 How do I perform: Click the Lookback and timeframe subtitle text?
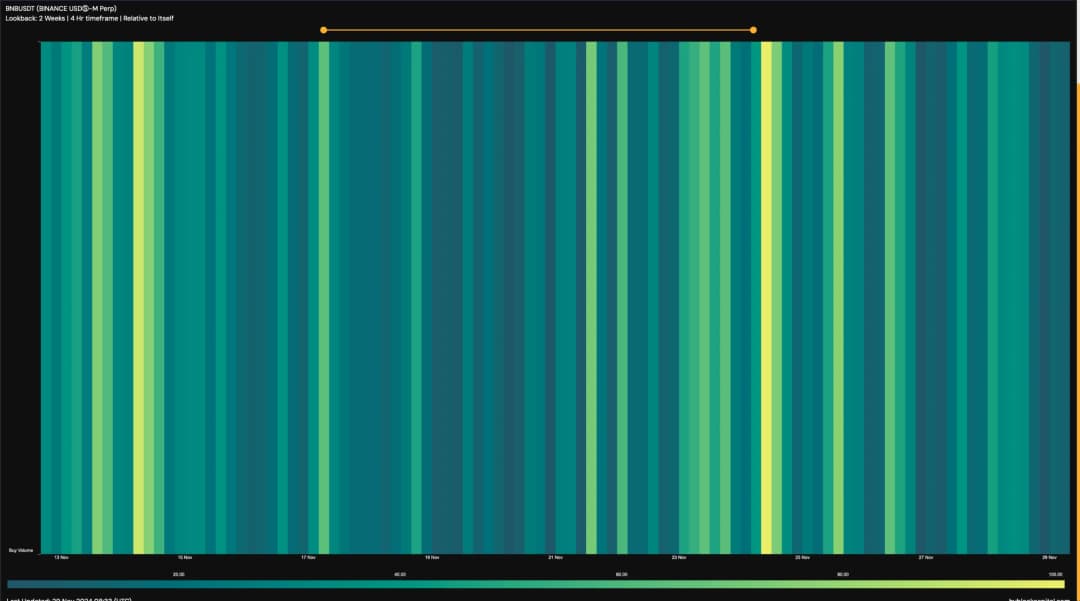(x=90, y=19)
